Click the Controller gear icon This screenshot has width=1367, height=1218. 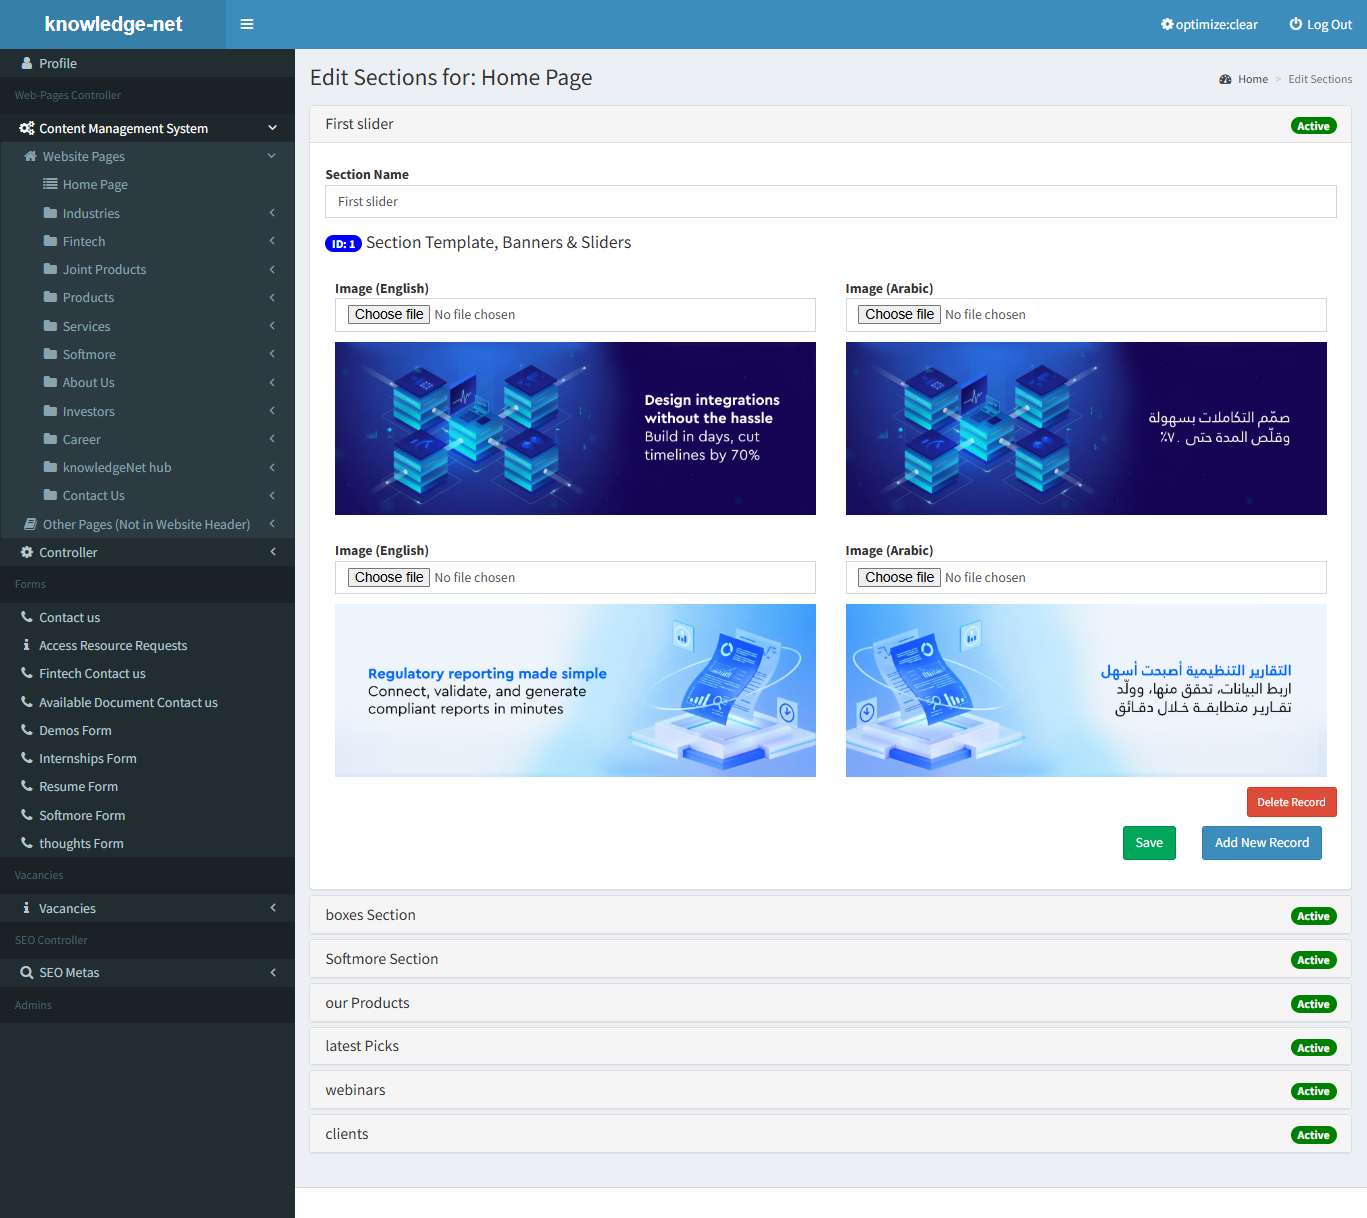coord(27,552)
